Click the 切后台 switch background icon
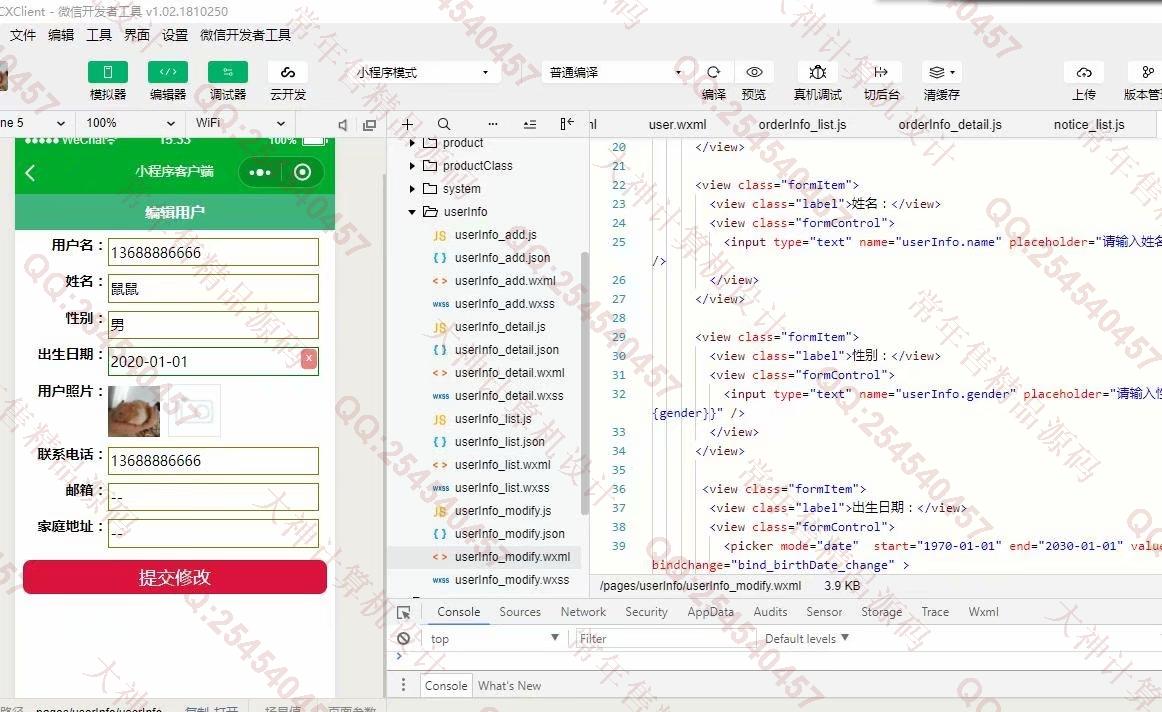 click(x=880, y=72)
